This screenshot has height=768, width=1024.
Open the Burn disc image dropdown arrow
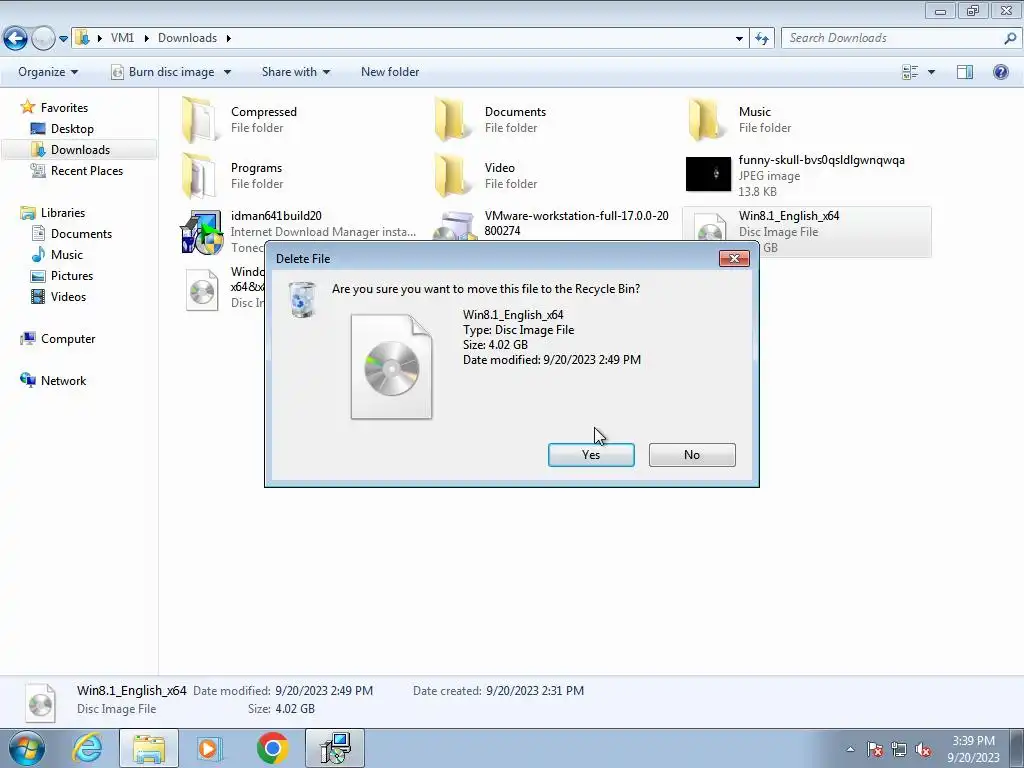point(227,72)
